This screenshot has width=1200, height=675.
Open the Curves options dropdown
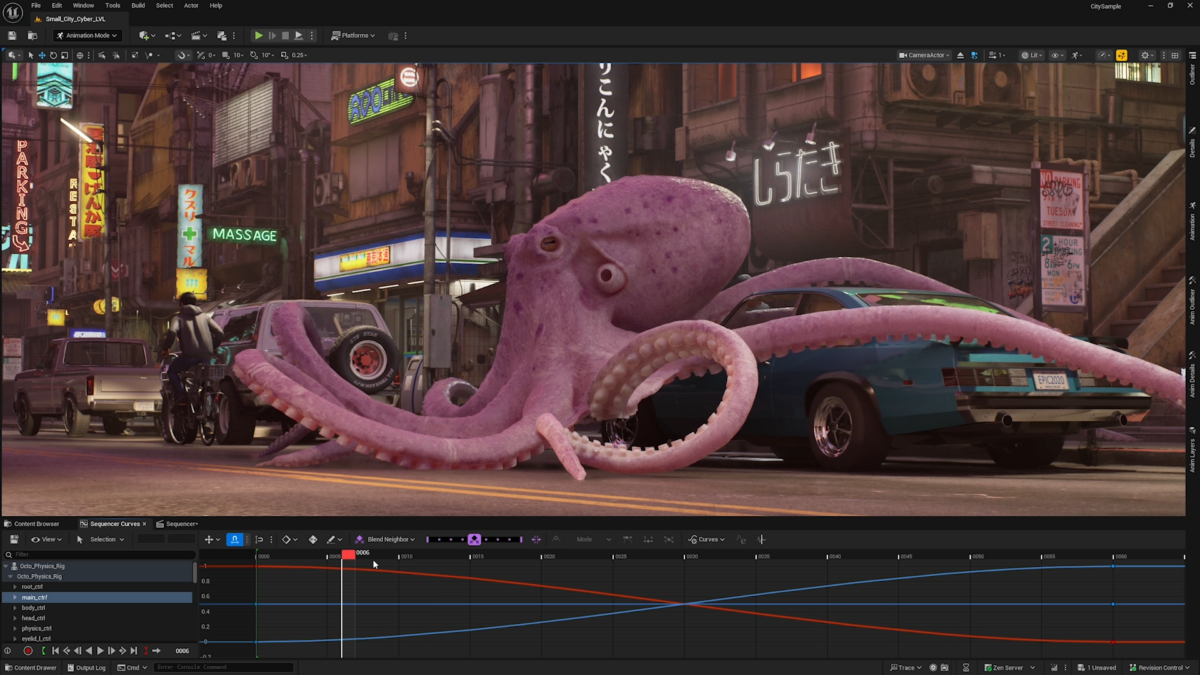[x=707, y=540]
